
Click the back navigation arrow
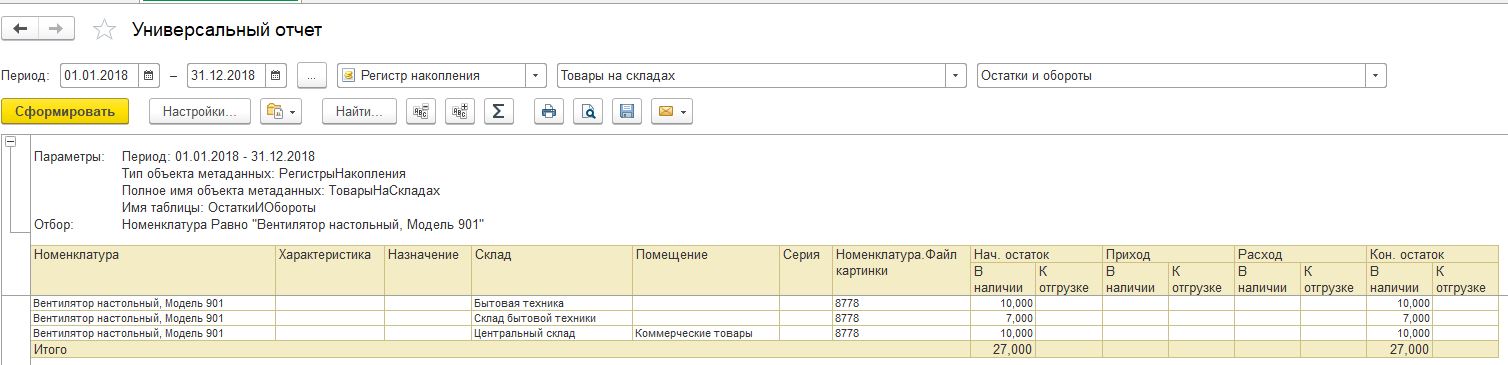(x=20, y=29)
